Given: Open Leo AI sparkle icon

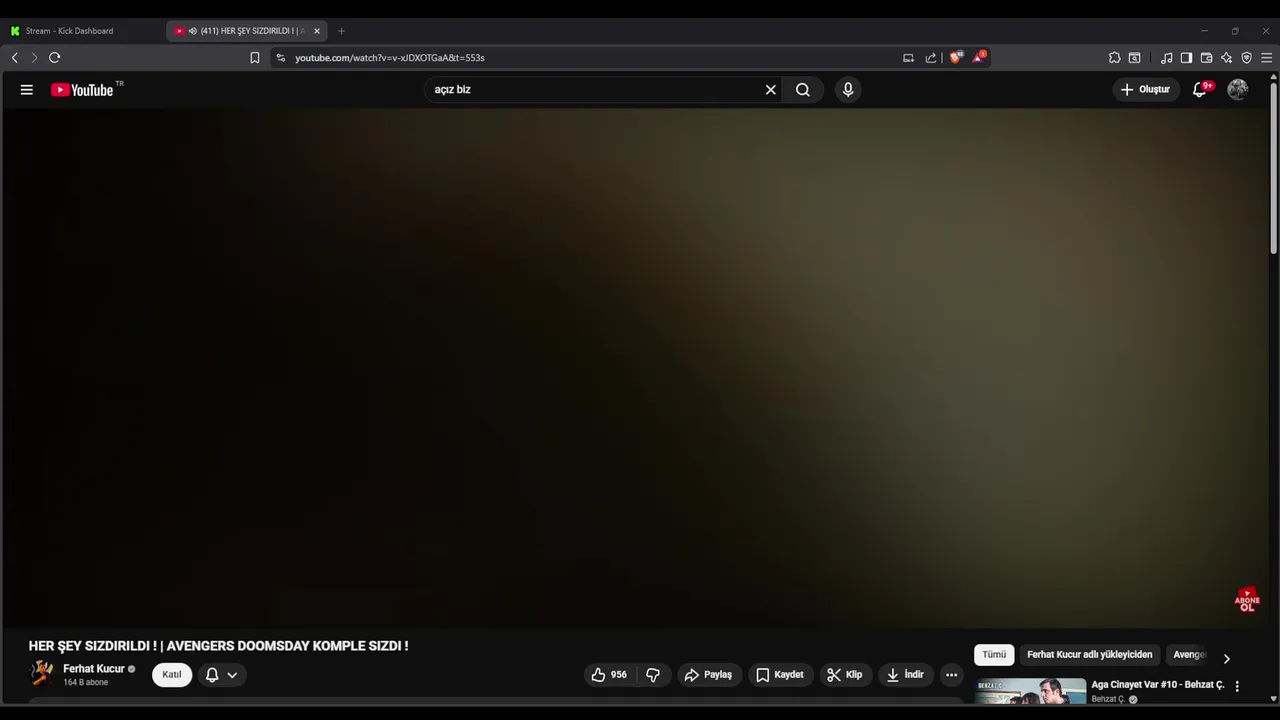Looking at the screenshot, I should pos(1226,58).
